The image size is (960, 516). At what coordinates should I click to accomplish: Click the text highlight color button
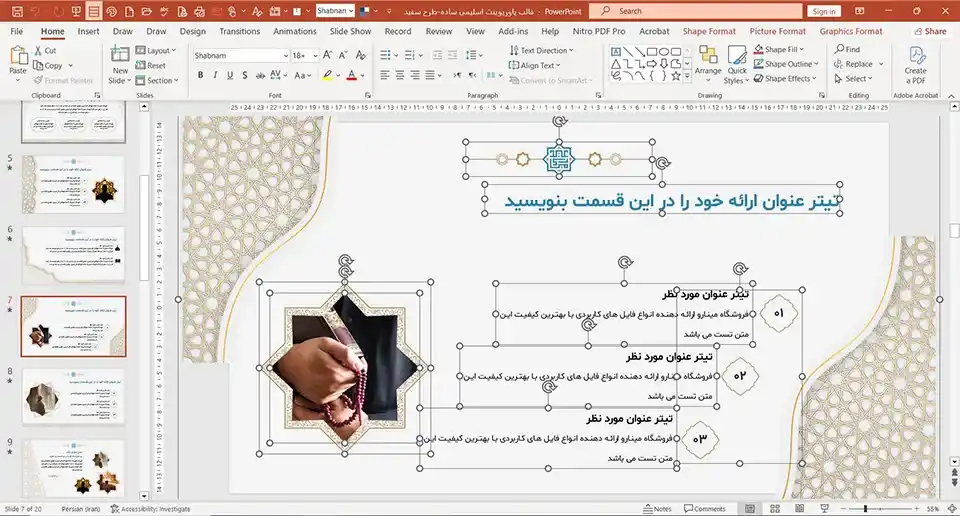(328, 75)
